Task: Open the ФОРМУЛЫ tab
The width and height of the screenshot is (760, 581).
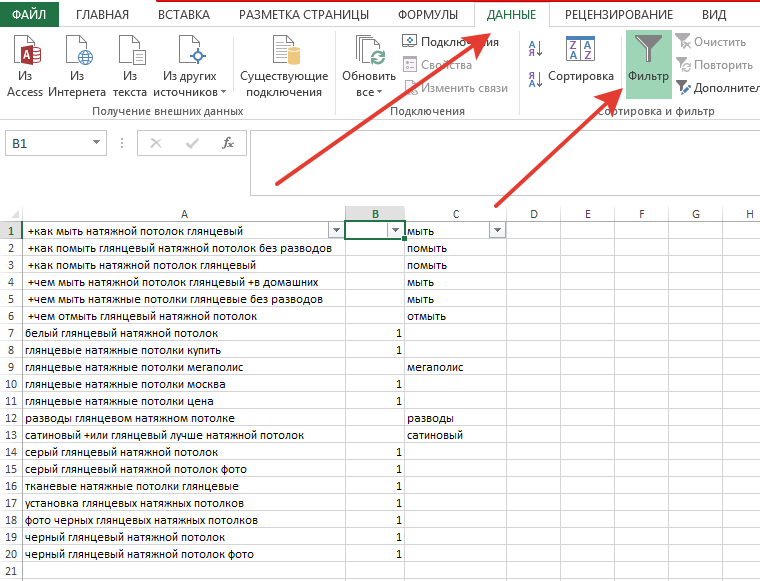Action: pyautogui.click(x=428, y=15)
